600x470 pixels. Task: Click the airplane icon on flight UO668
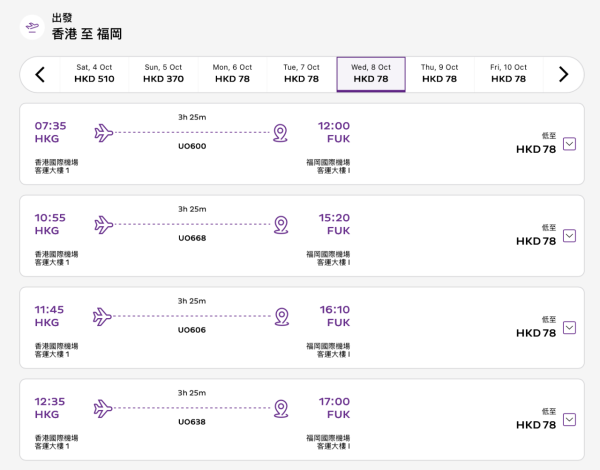(104, 225)
